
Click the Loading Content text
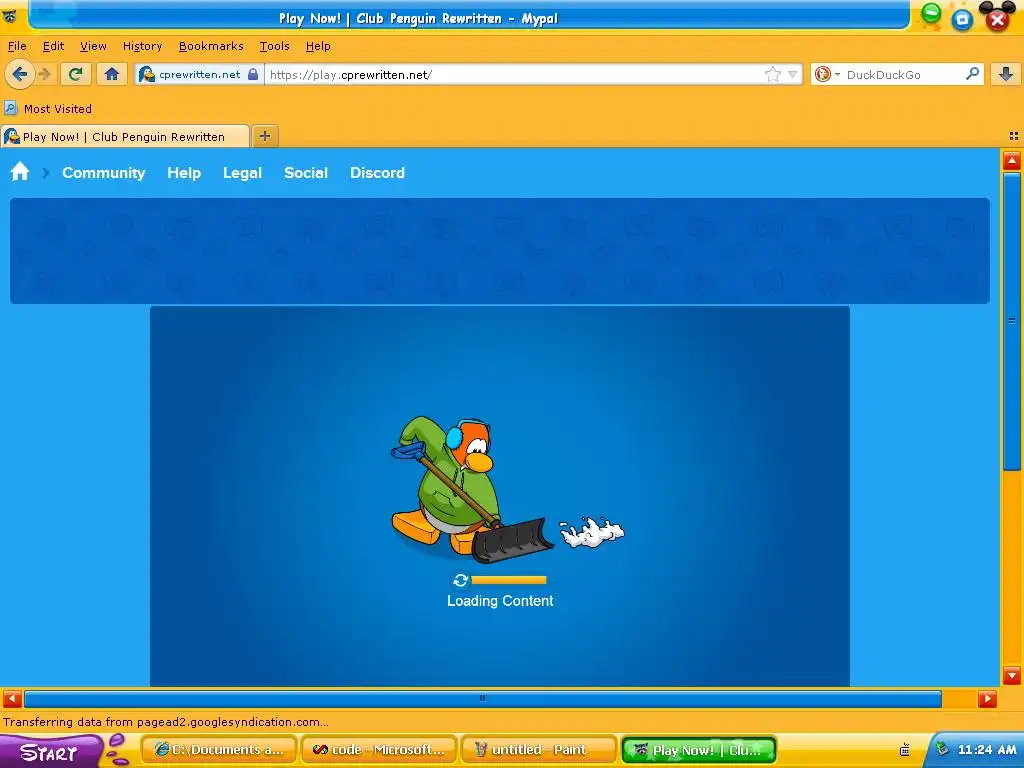[x=500, y=601]
